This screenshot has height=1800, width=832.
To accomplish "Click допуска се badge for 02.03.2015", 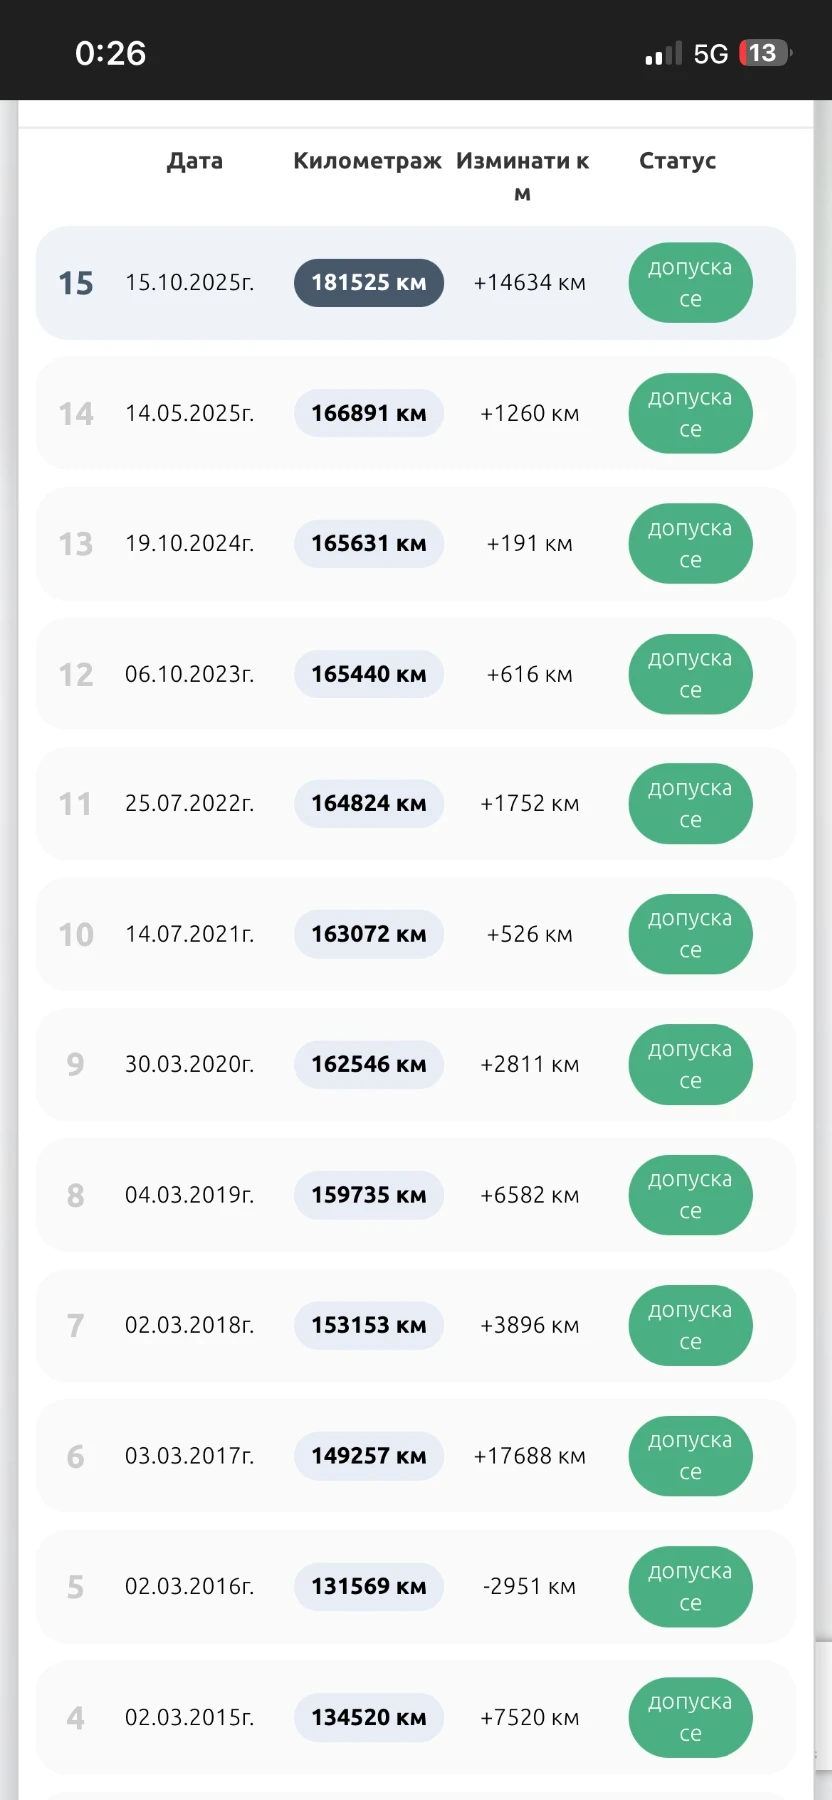I will 690,1717.
